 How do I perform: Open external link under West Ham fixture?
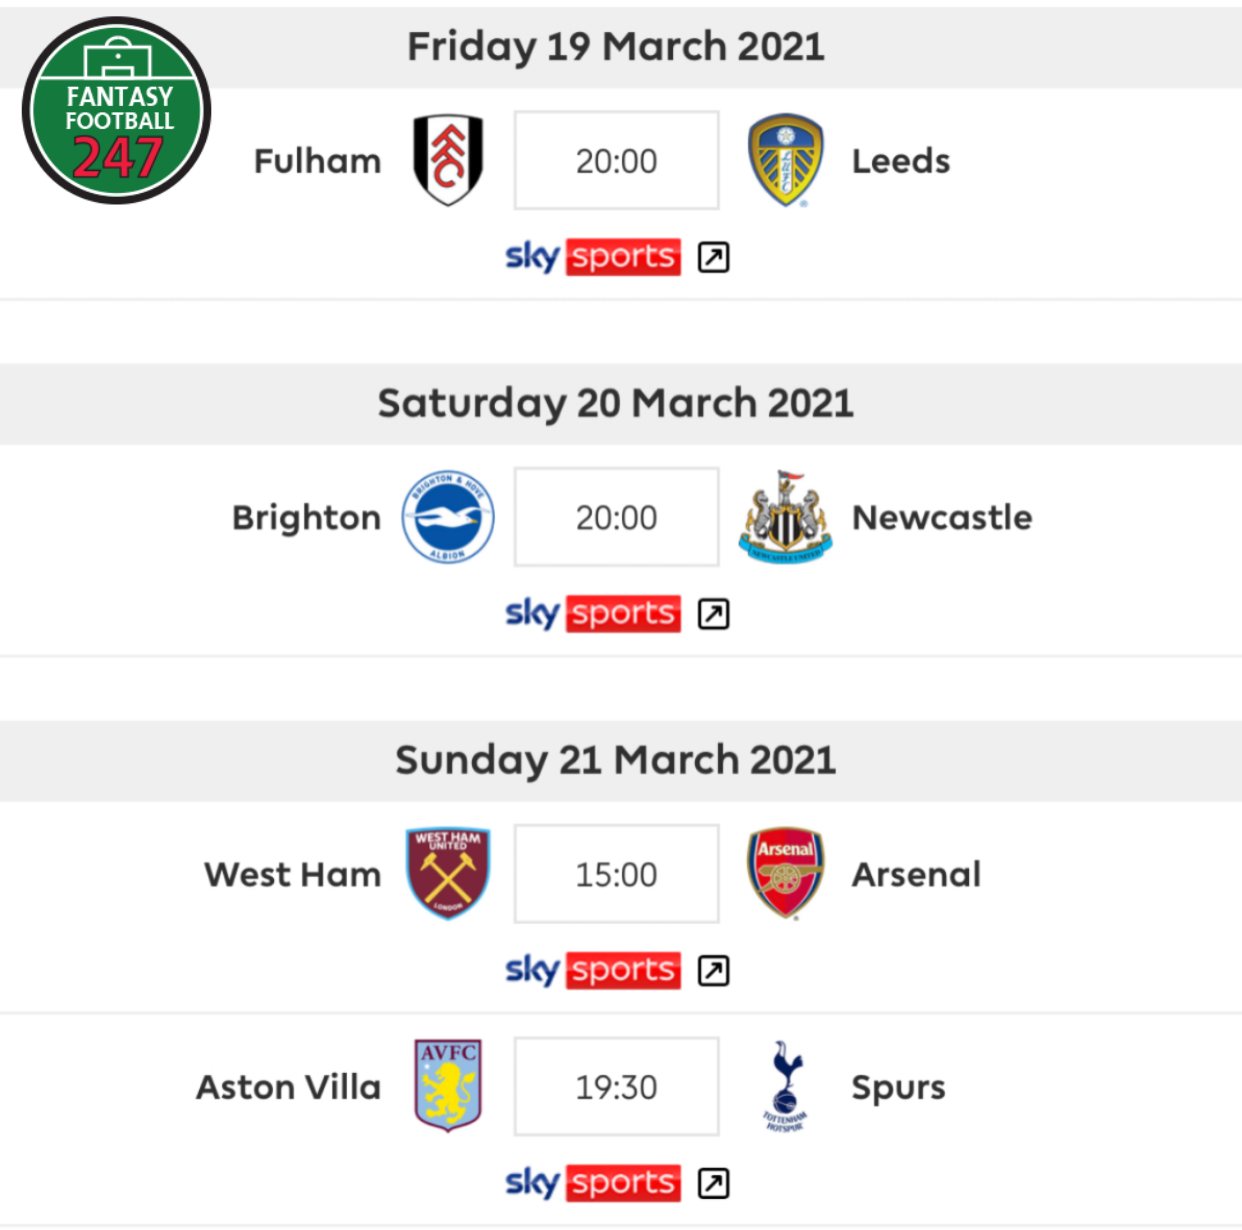(x=712, y=969)
